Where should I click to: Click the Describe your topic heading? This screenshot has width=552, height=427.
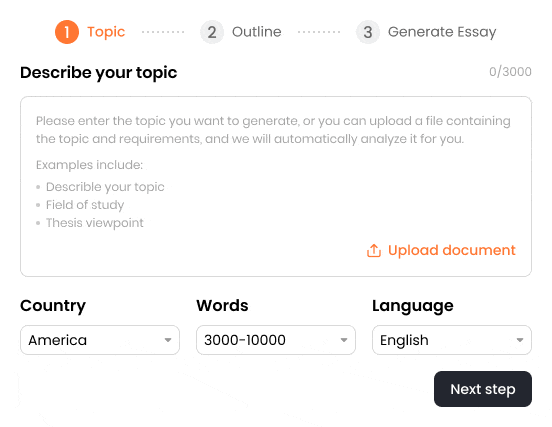99,73
